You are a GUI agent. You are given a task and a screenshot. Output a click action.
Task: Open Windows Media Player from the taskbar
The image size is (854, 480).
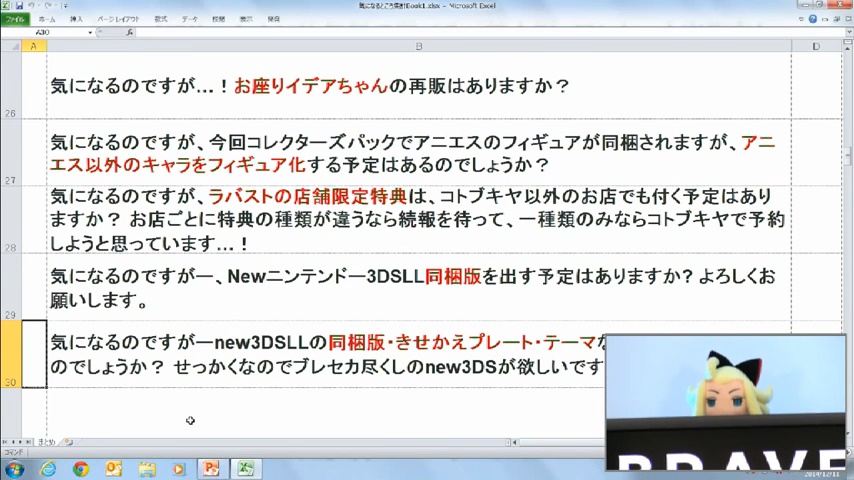[179, 469]
